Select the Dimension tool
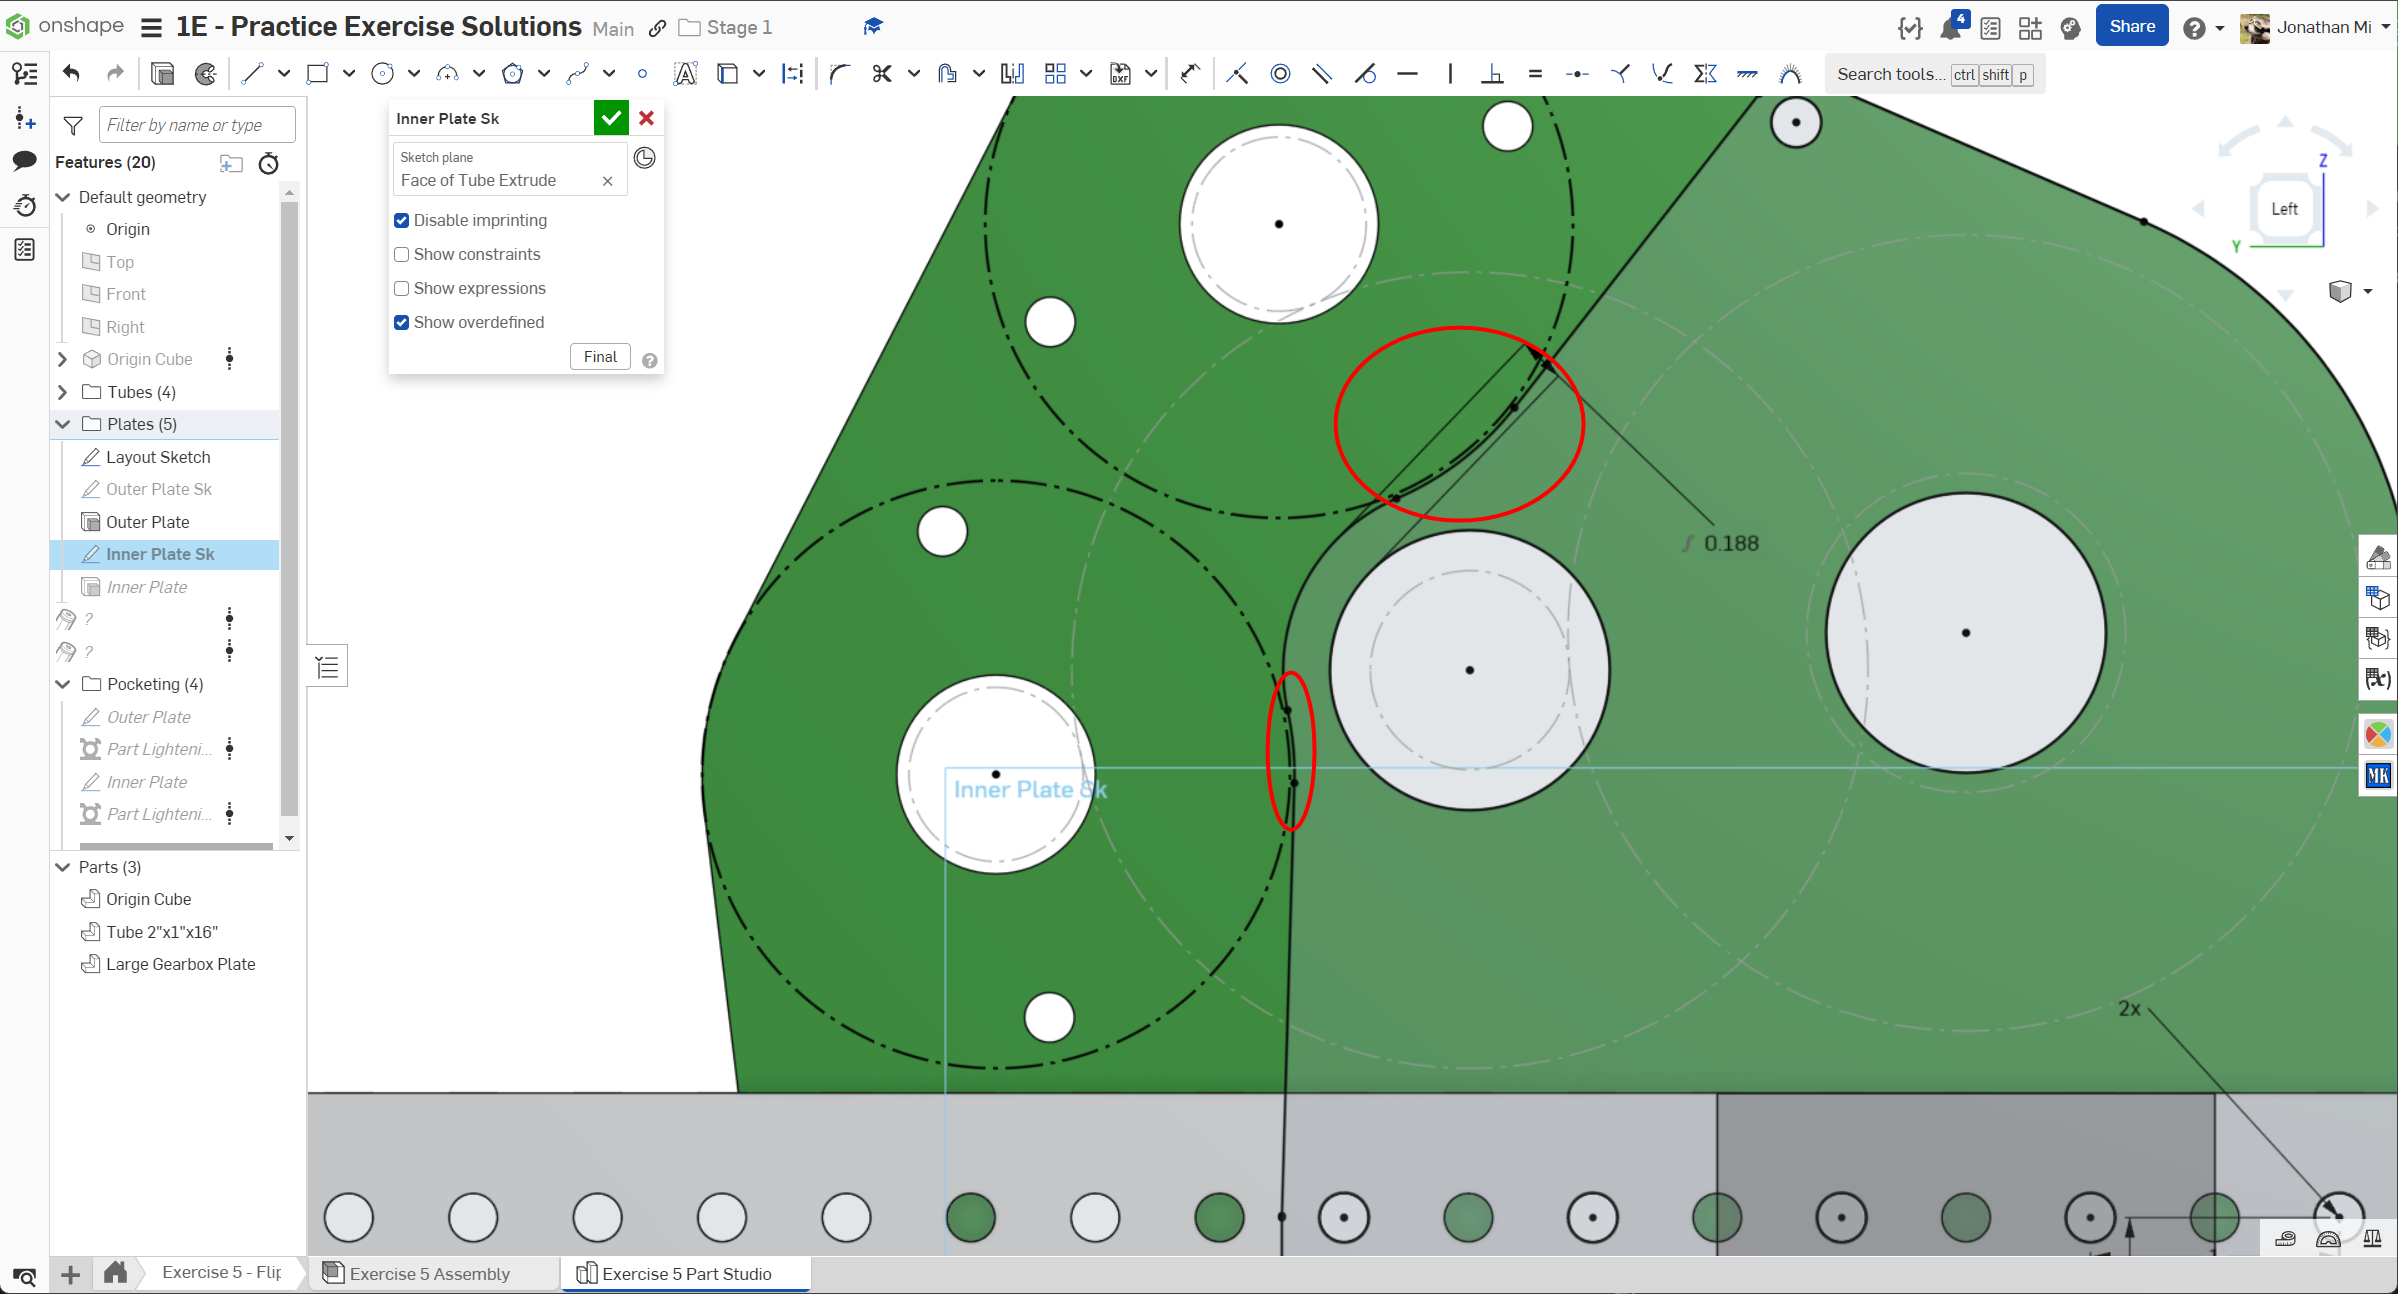The height and width of the screenshot is (1294, 2398). [1189, 73]
